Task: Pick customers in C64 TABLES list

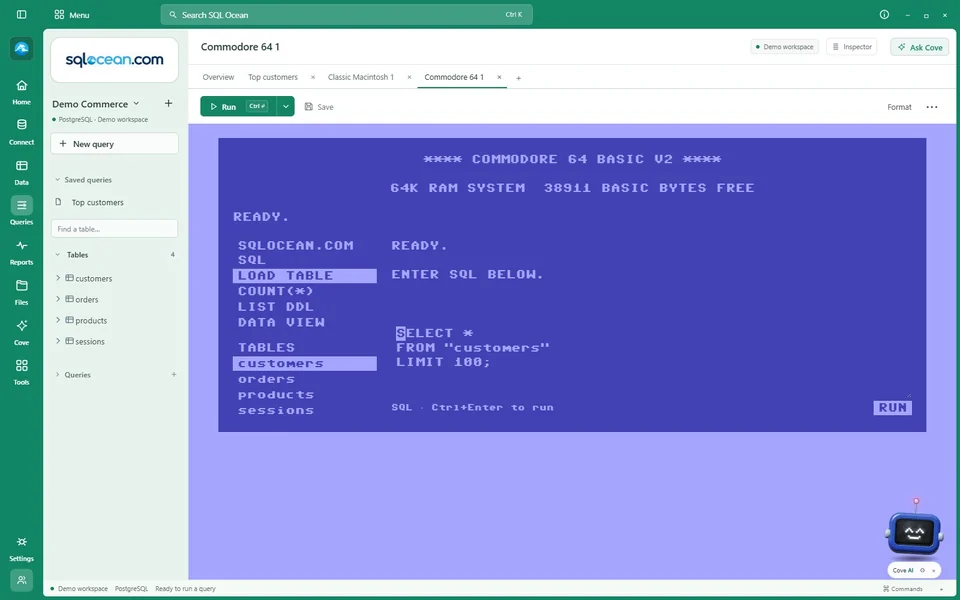Action: [304, 364]
